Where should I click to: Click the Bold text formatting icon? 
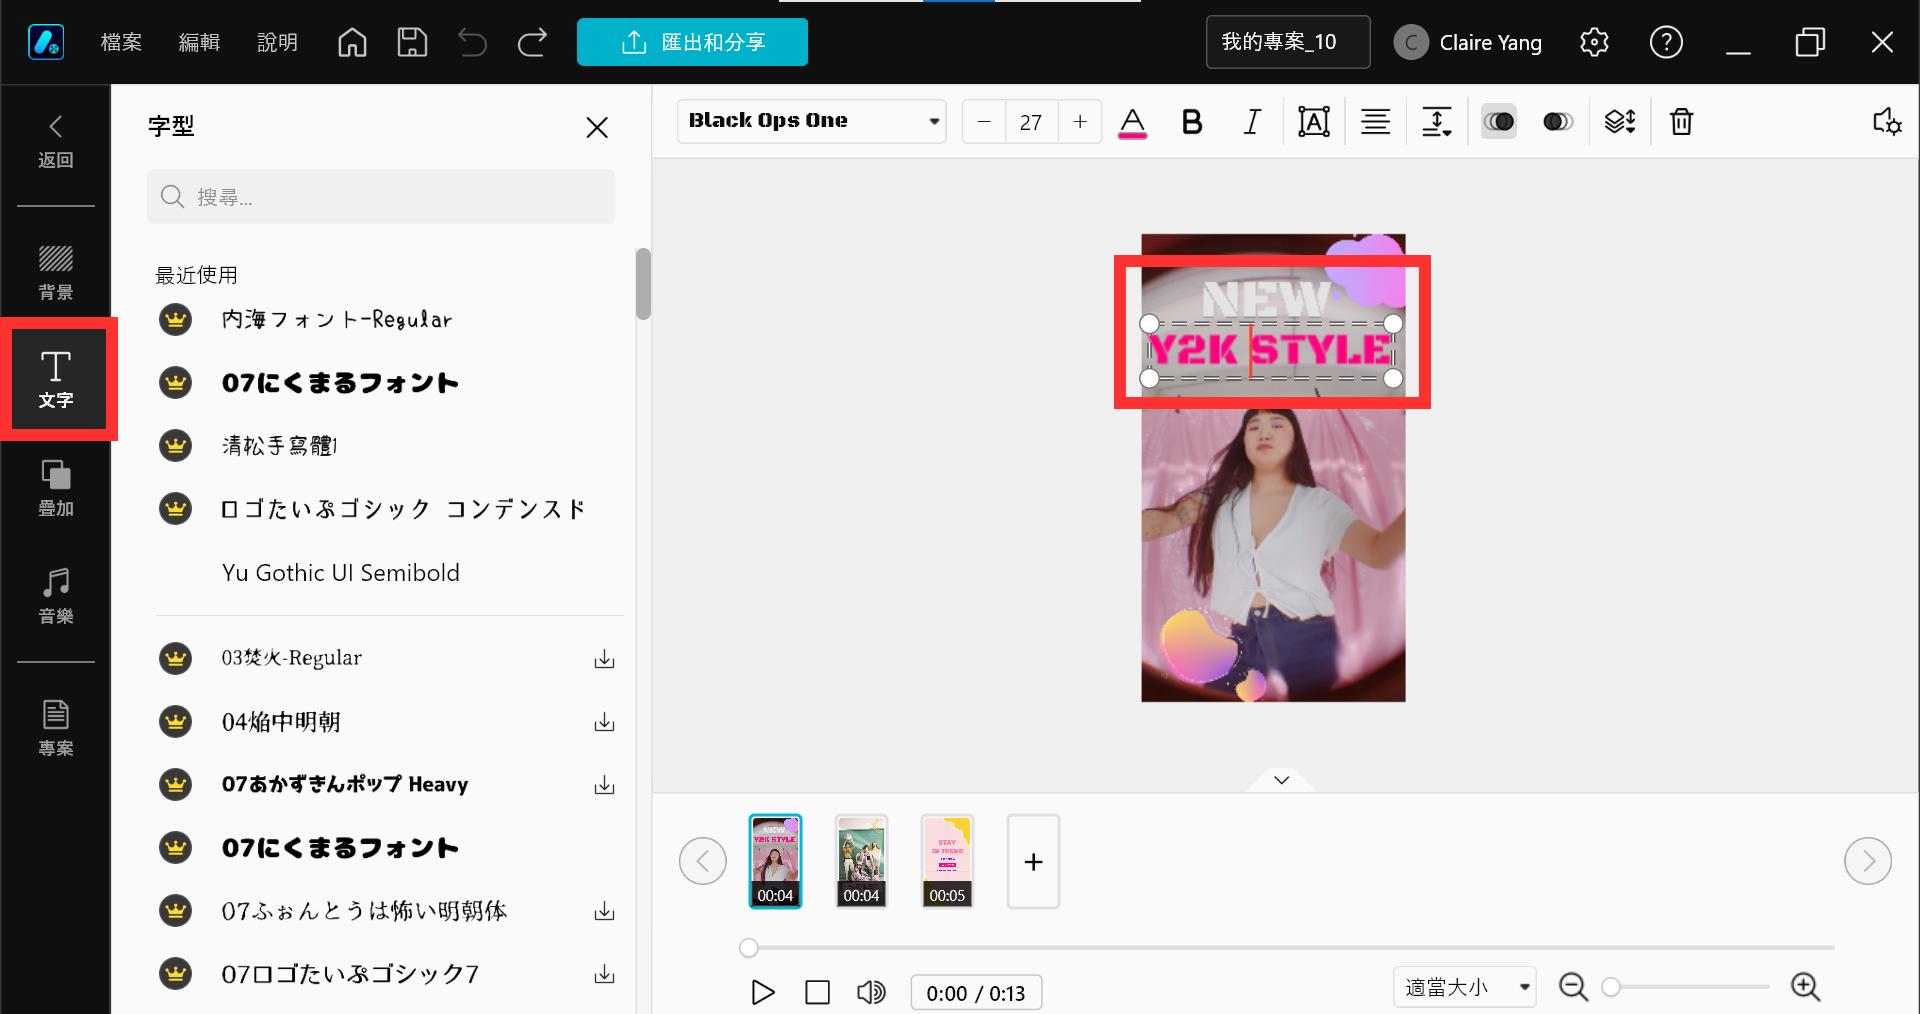1191,122
